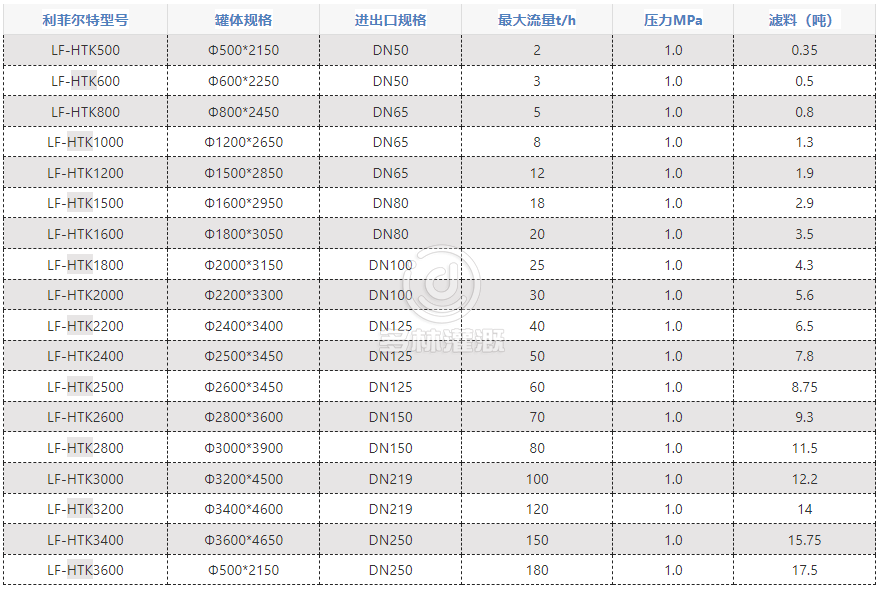Select the LF-HTK2000 model cell
Screen dimensions: 884x589
[x=85, y=295]
